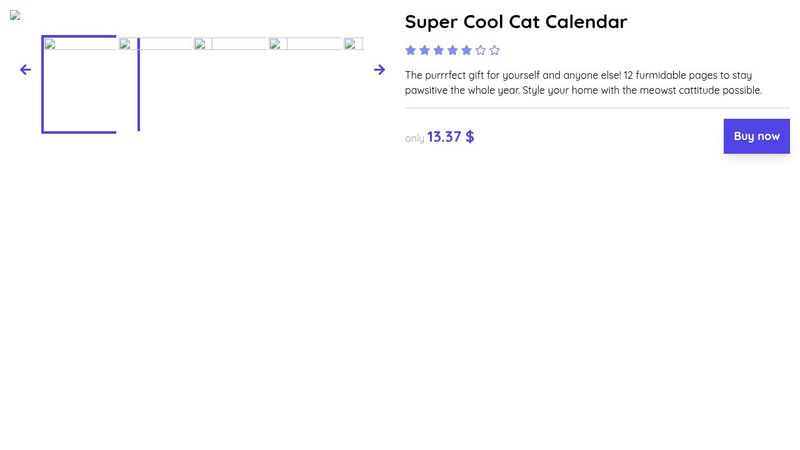Choose the second carousel thumbnail
Image resolution: width=800 pixels, height=450 pixels.
[x=155, y=44]
